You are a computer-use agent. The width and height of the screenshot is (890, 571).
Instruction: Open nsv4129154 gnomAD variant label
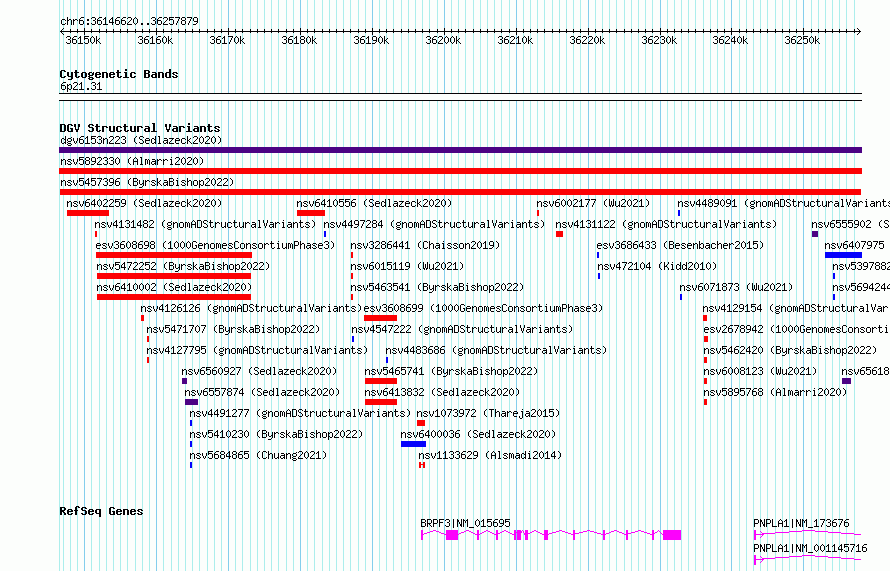[795, 308]
